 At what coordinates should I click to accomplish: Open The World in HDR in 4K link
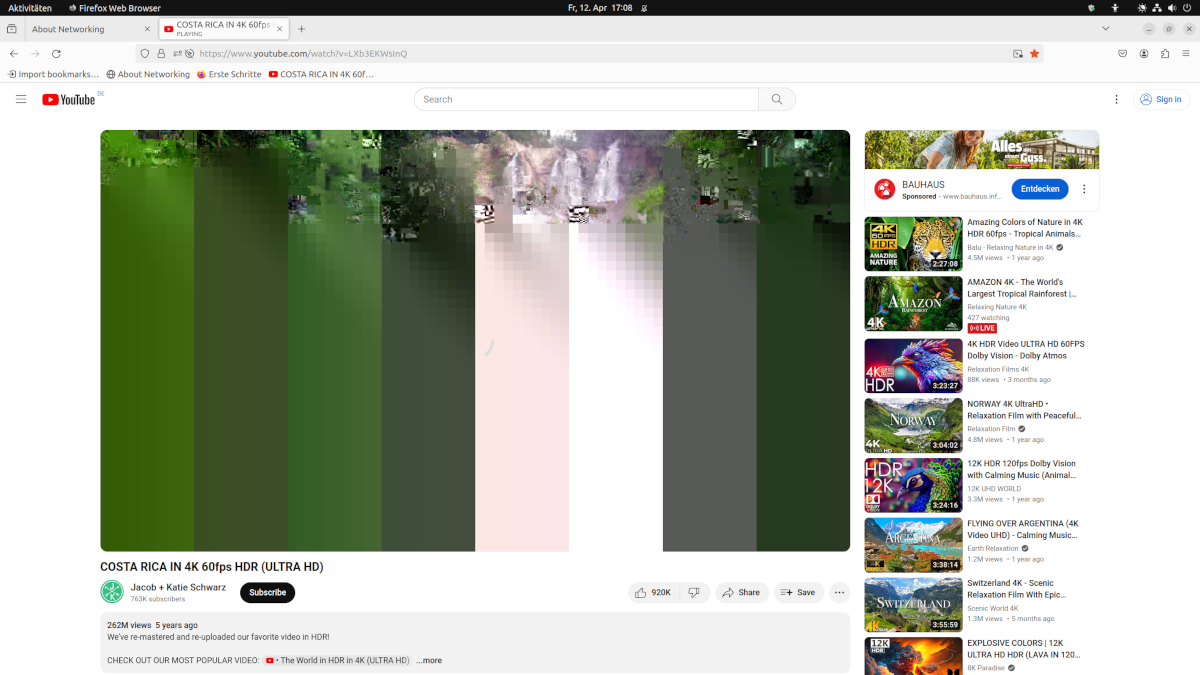[x=337, y=660]
